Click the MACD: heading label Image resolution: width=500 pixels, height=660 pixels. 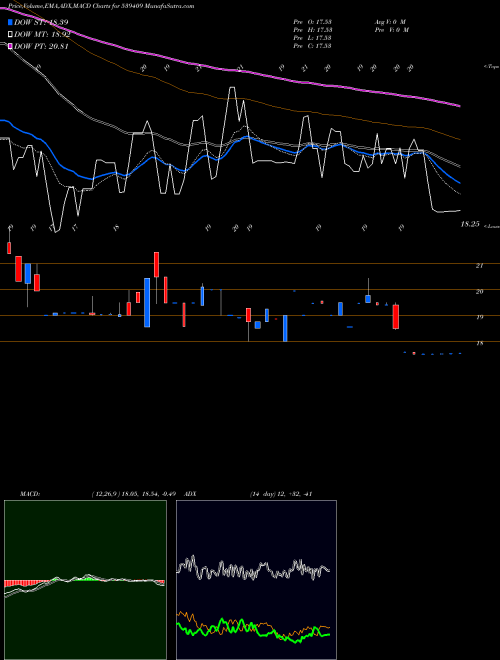[29, 494]
